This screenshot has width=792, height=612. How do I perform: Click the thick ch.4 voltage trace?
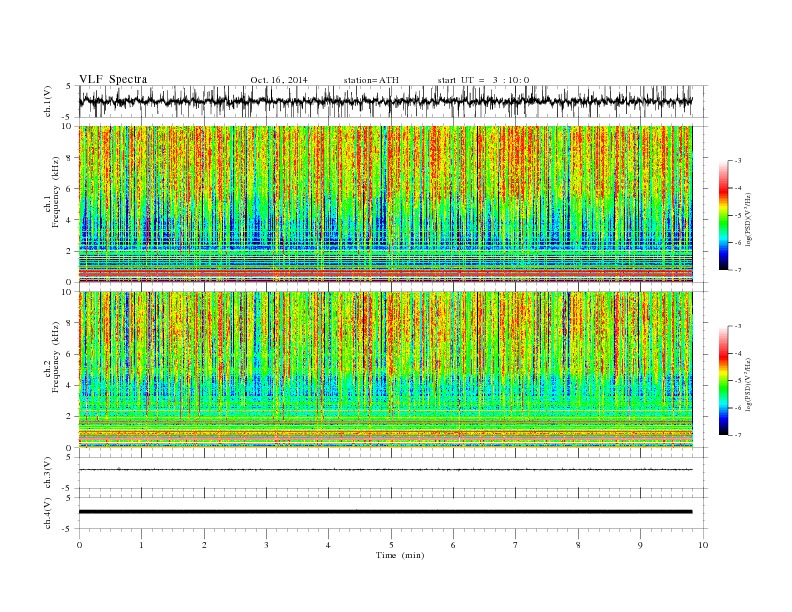tap(386, 512)
